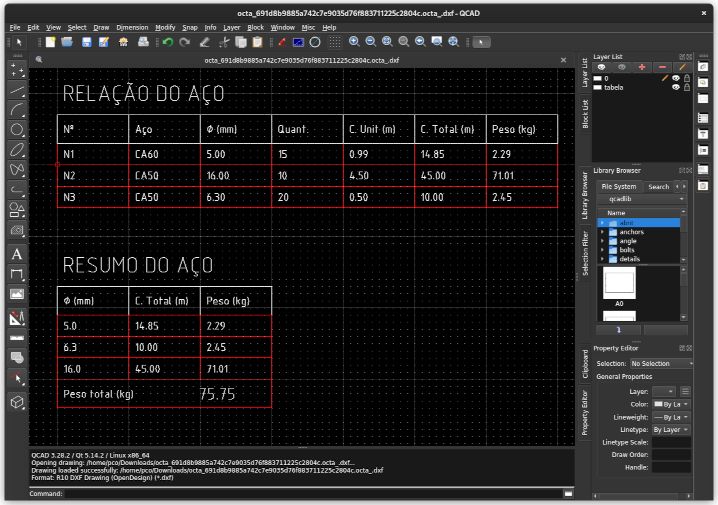Select the Ellipse drawing tool
The width and height of the screenshot is (718, 505).
click(17, 150)
